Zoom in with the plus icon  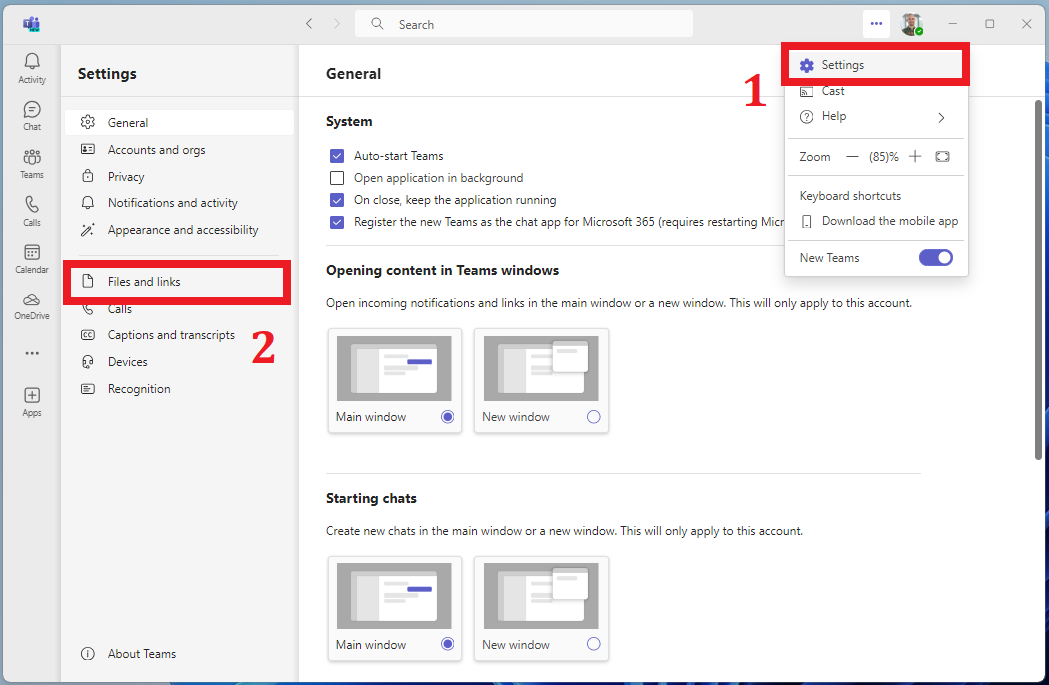[915, 157]
